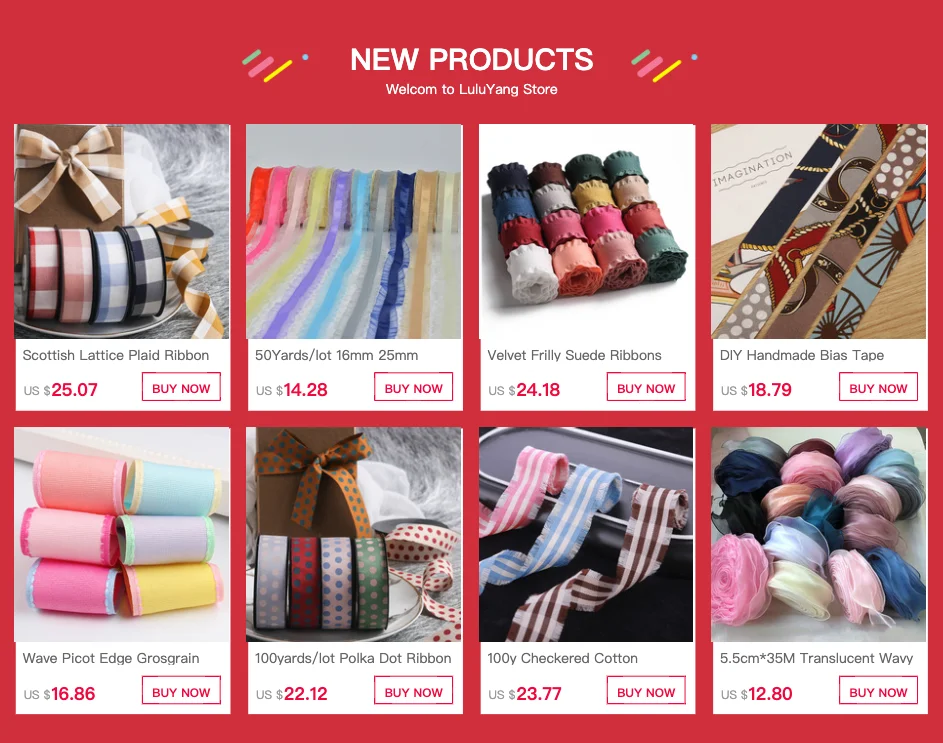Open the pastel Wave Picot Edge Grosgrain image

122,535
